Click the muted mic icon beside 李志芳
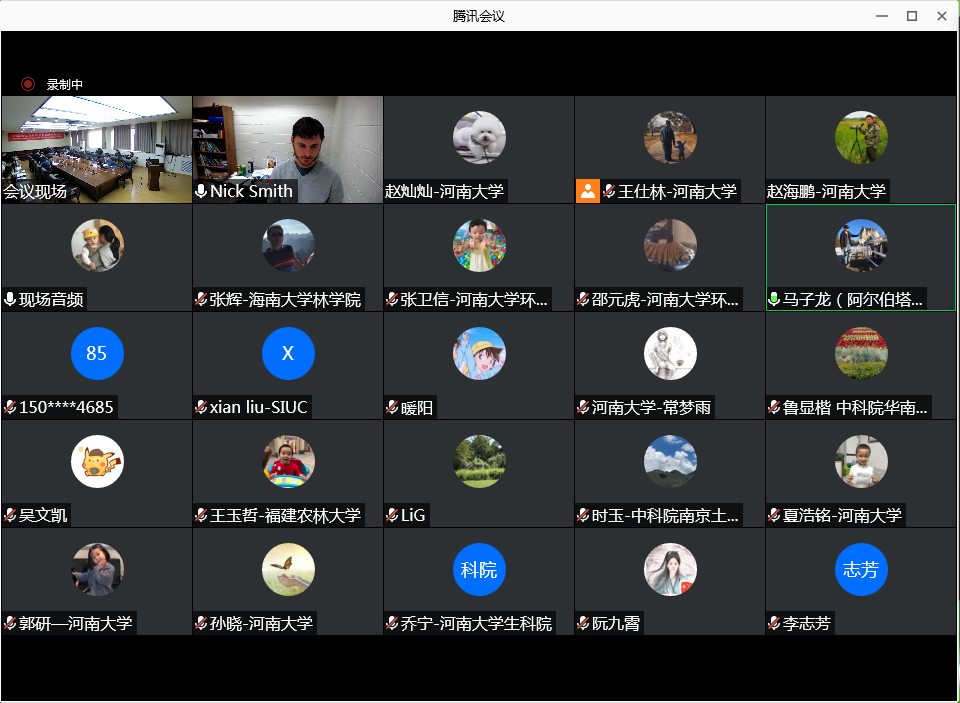This screenshot has width=960, height=703. tap(774, 623)
